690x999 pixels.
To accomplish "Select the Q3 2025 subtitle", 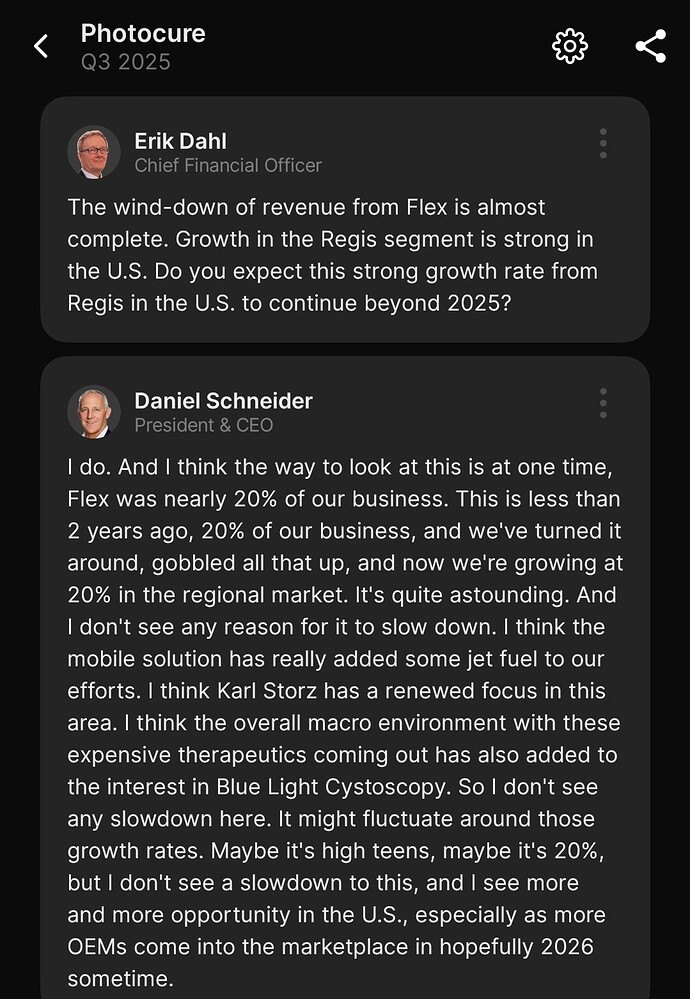I will pos(126,62).
